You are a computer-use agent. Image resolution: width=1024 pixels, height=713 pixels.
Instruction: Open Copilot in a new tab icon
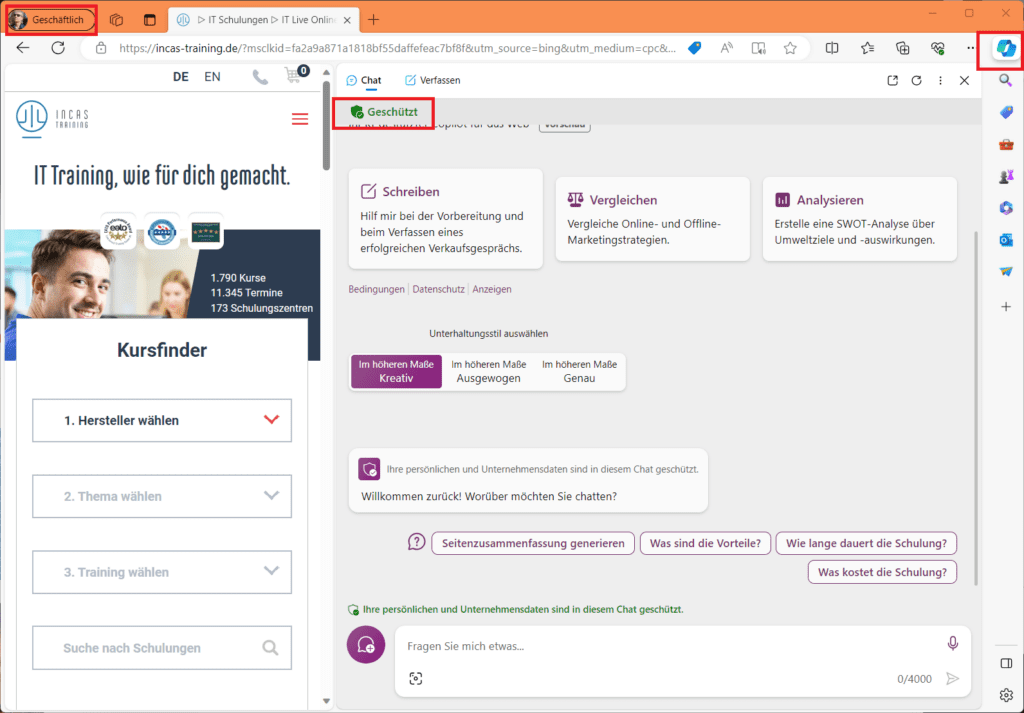tap(893, 80)
